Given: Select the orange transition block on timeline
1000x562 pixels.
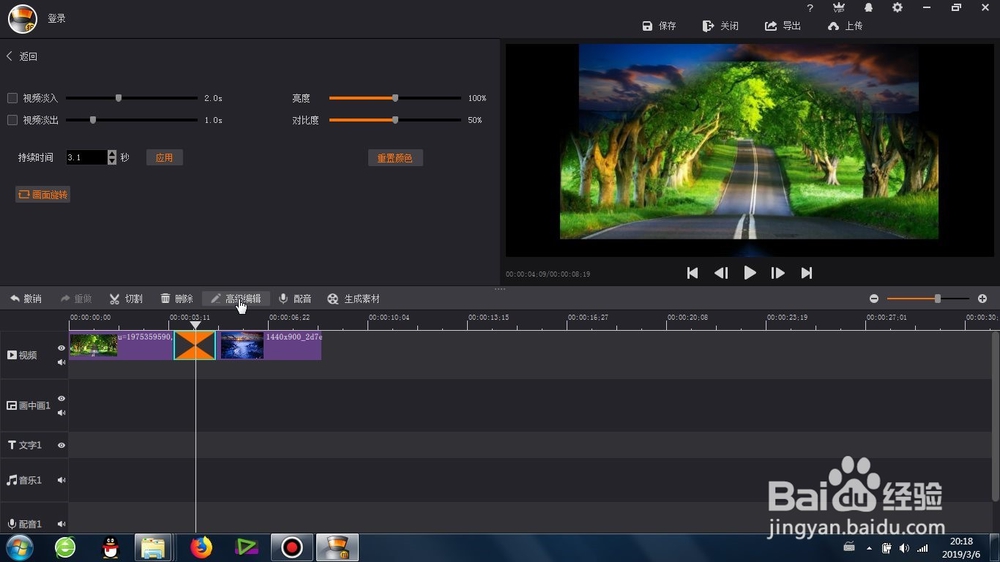Looking at the screenshot, I should 195,345.
